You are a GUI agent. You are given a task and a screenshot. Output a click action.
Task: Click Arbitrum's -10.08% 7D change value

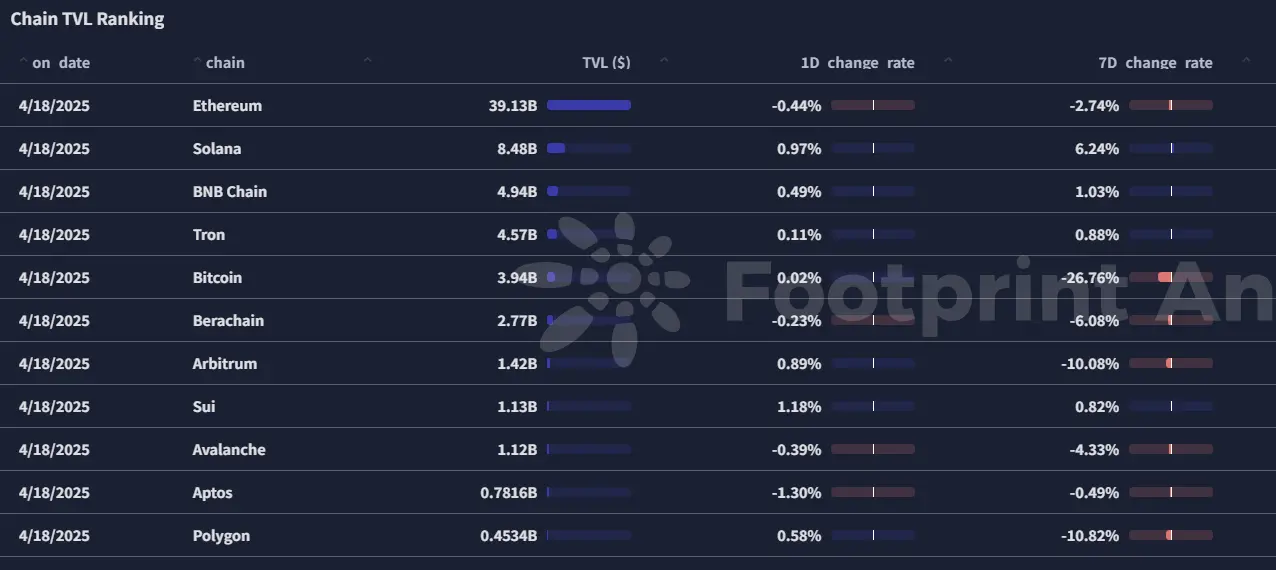pos(1090,364)
